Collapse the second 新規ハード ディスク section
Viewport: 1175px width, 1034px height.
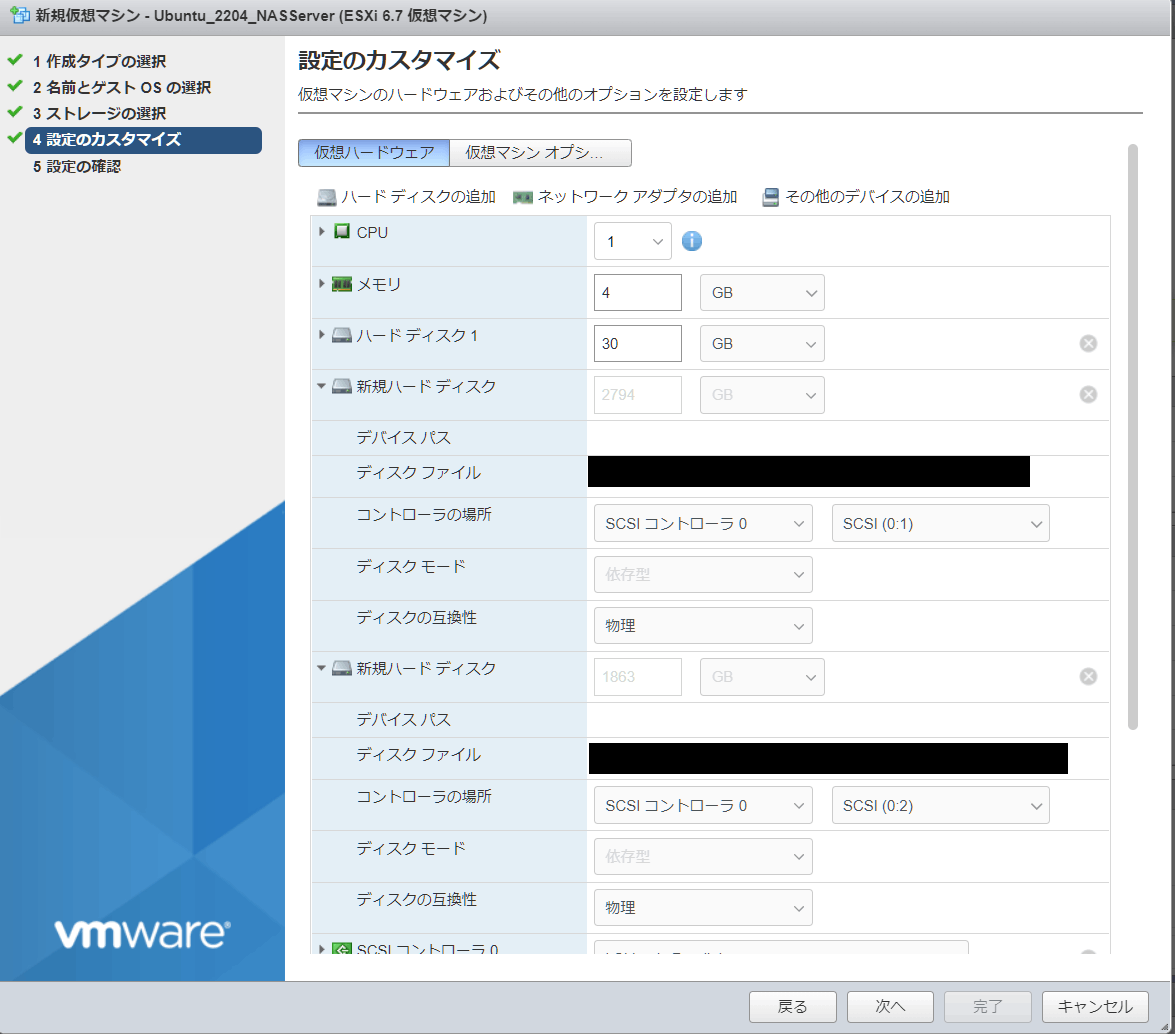pos(321,668)
